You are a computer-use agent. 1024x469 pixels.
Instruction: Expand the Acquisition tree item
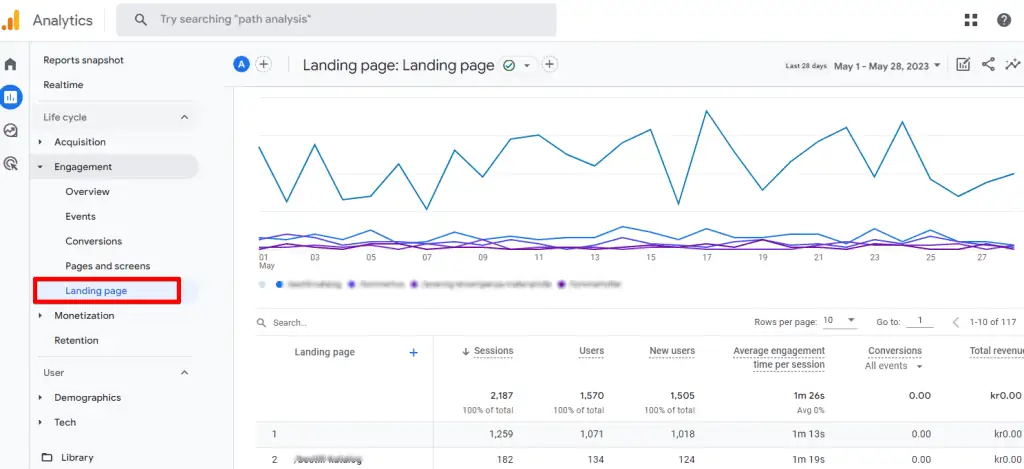click(x=40, y=142)
